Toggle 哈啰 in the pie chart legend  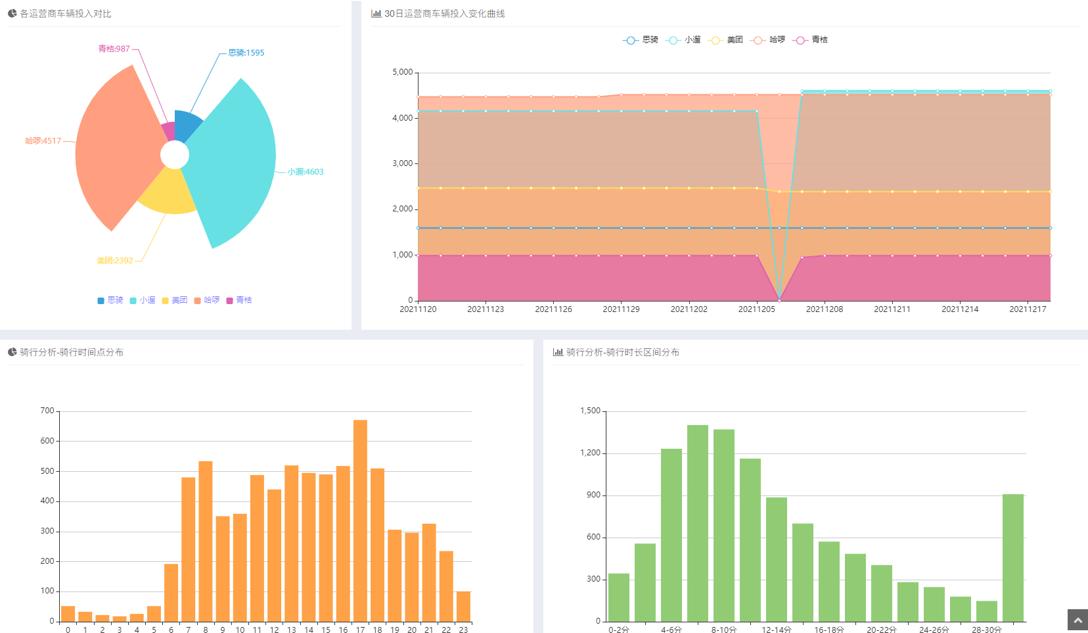tap(206, 300)
